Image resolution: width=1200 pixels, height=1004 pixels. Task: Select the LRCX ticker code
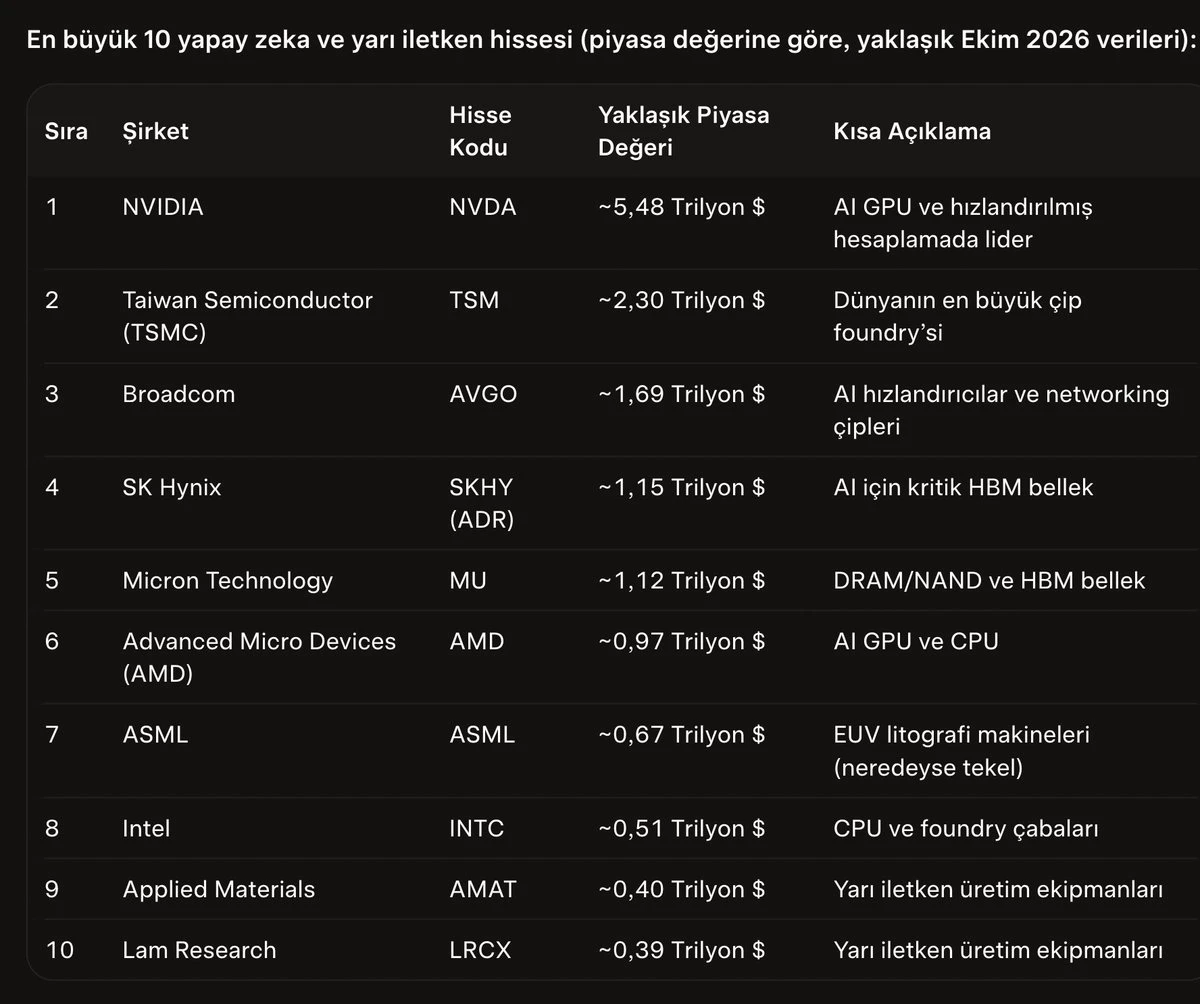[x=480, y=950]
